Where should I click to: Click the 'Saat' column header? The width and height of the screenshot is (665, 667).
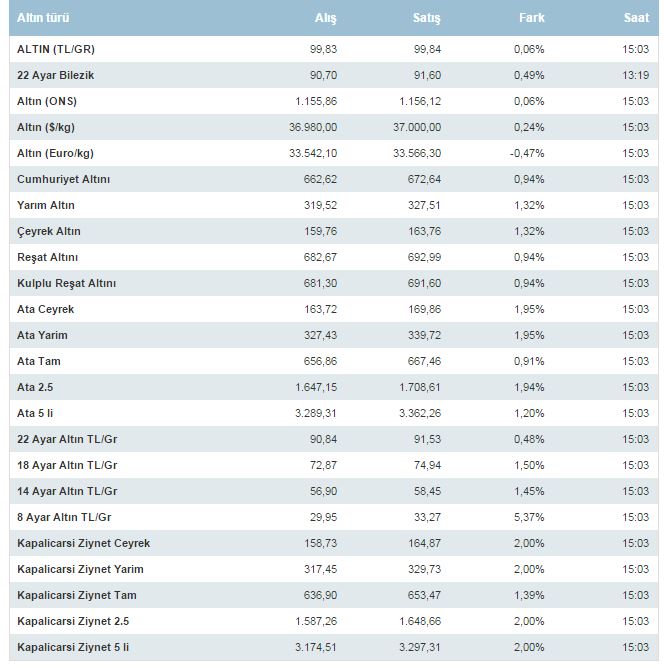pyautogui.click(x=636, y=18)
